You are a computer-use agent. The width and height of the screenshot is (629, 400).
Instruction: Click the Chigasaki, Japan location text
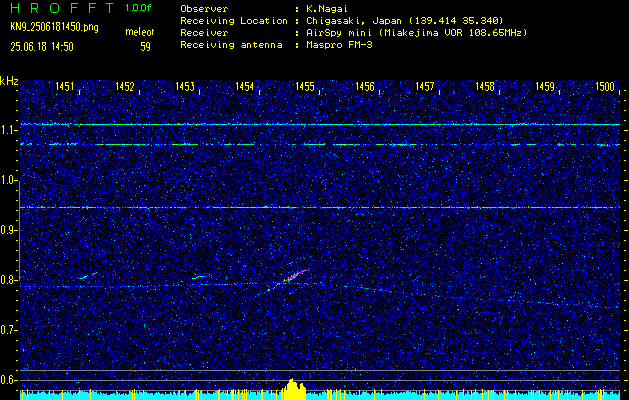[405, 21]
